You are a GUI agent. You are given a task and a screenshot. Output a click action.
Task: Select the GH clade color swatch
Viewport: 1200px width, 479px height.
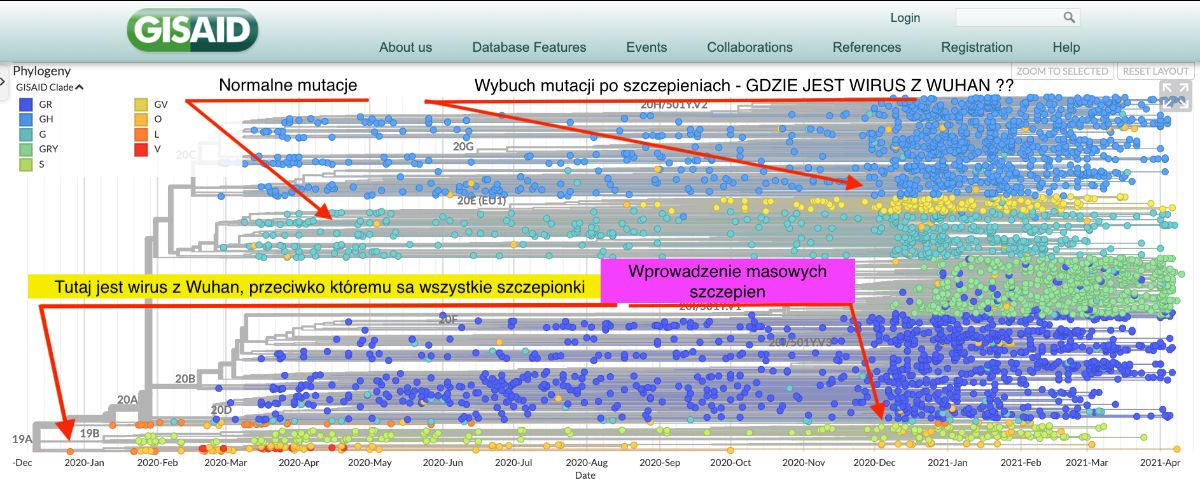[24, 119]
